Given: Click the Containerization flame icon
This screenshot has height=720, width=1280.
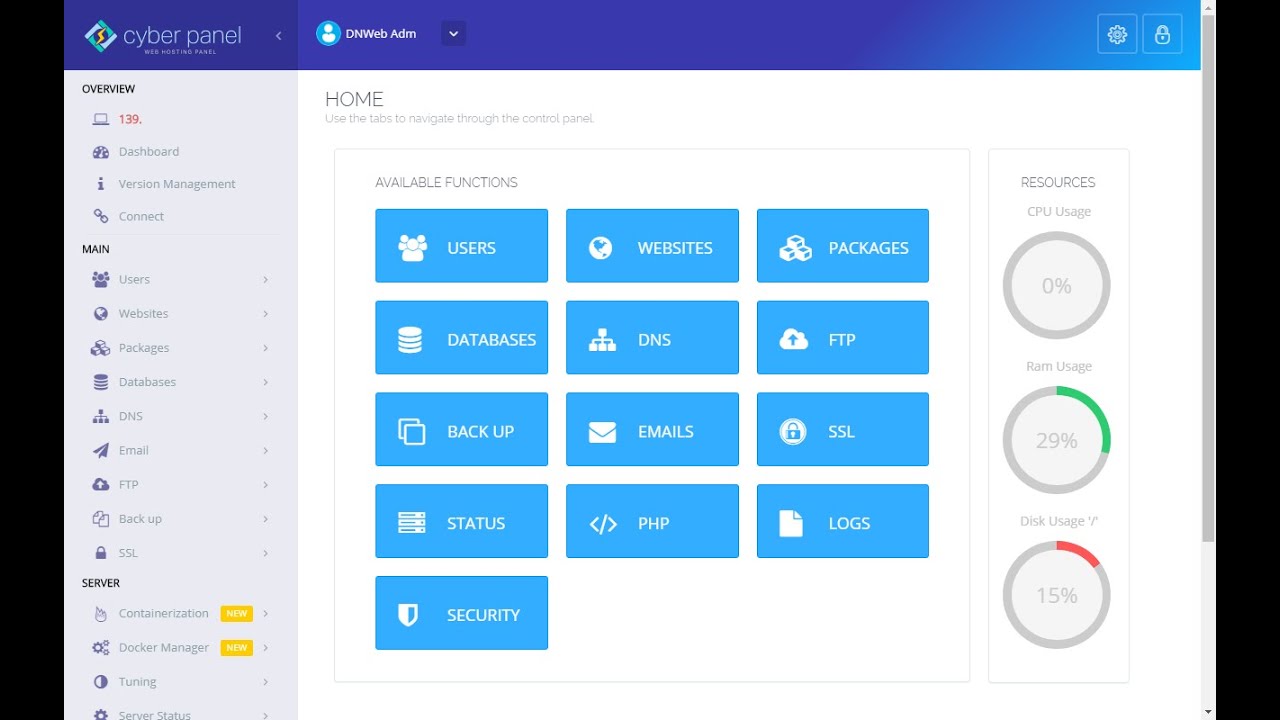Looking at the screenshot, I should tap(100, 614).
